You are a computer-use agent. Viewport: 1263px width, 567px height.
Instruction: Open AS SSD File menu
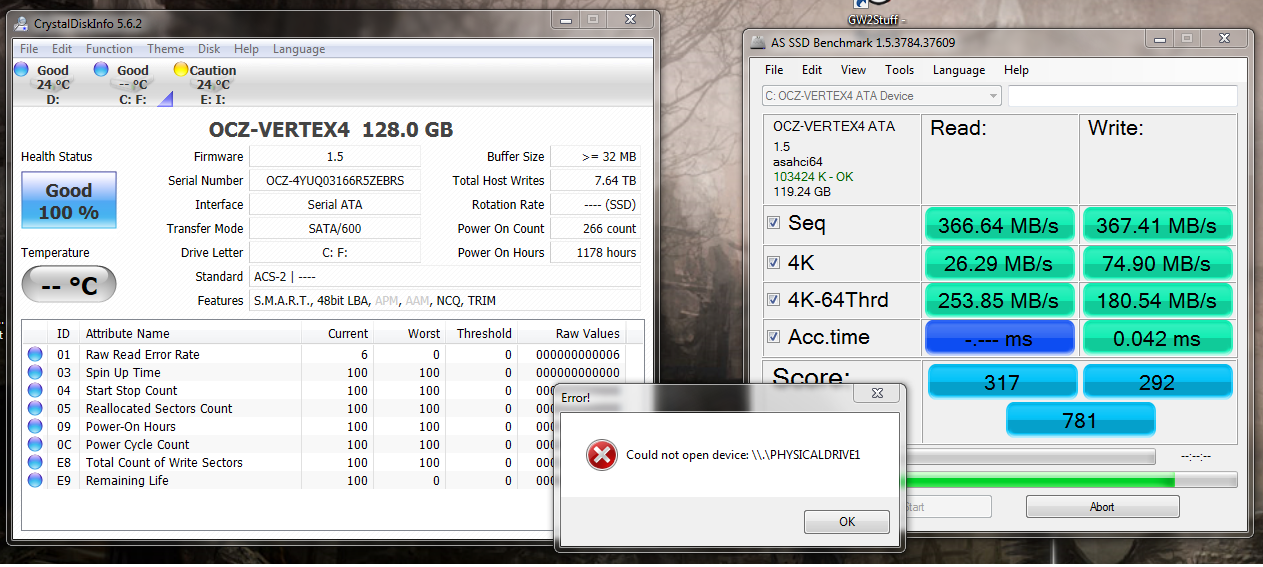(x=774, y=70)
